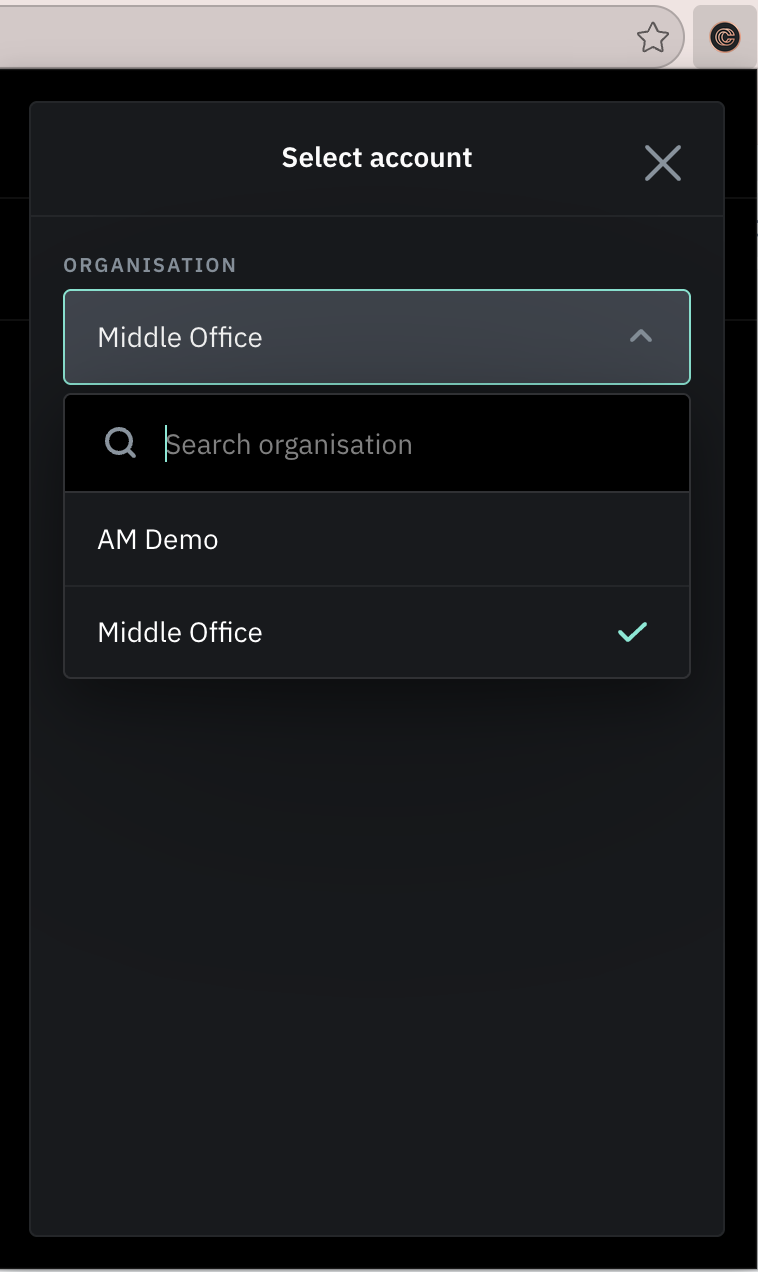
Task: Select the AM Demo organisation
Action: point(158,539)
